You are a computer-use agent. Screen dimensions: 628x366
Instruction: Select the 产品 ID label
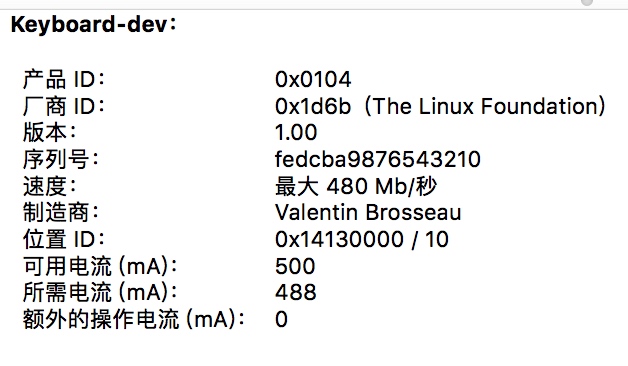(64, 79)
